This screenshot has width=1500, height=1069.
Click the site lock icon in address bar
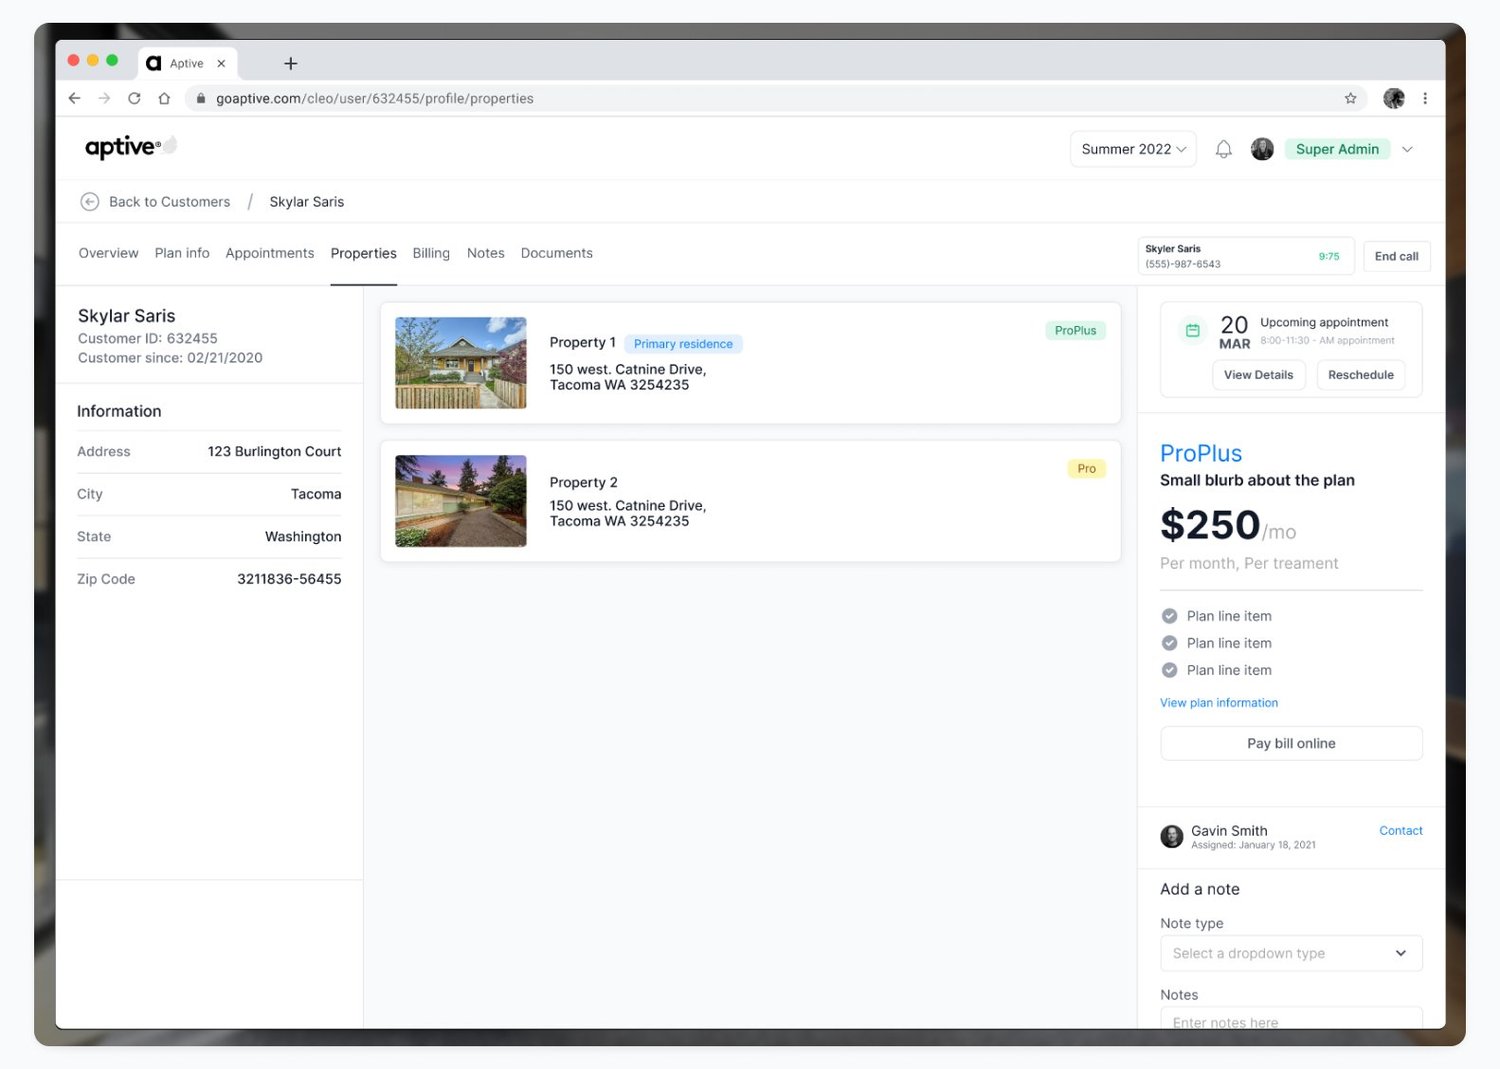201,98
